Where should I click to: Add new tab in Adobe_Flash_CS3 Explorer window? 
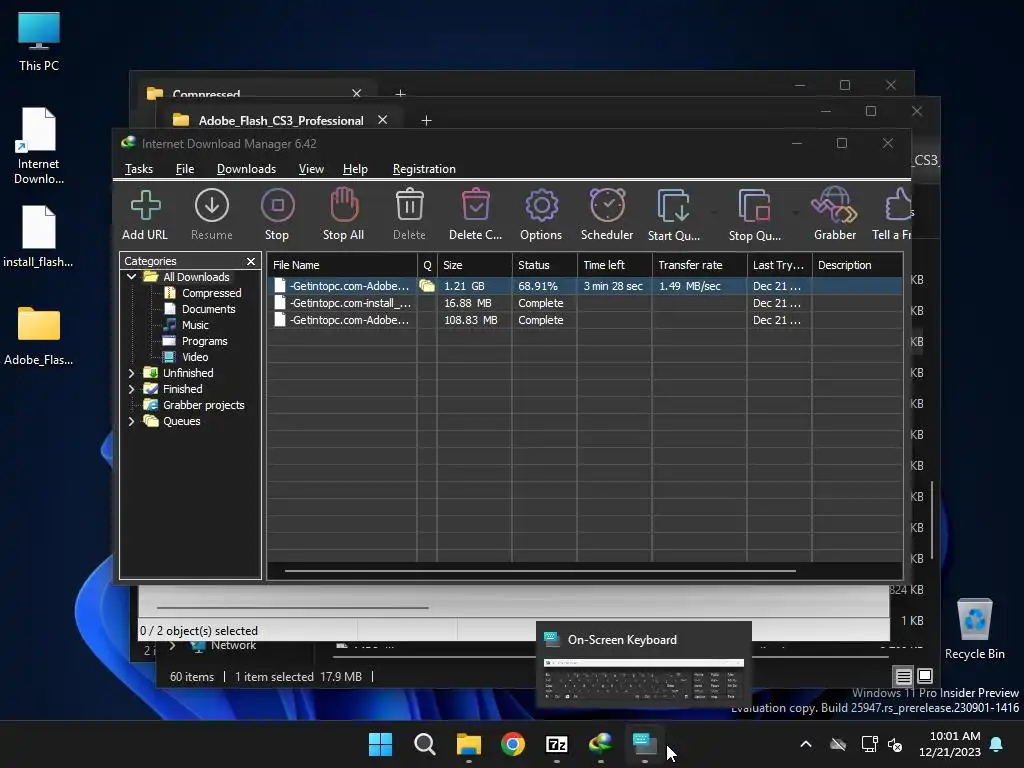[x=426, y=120]
